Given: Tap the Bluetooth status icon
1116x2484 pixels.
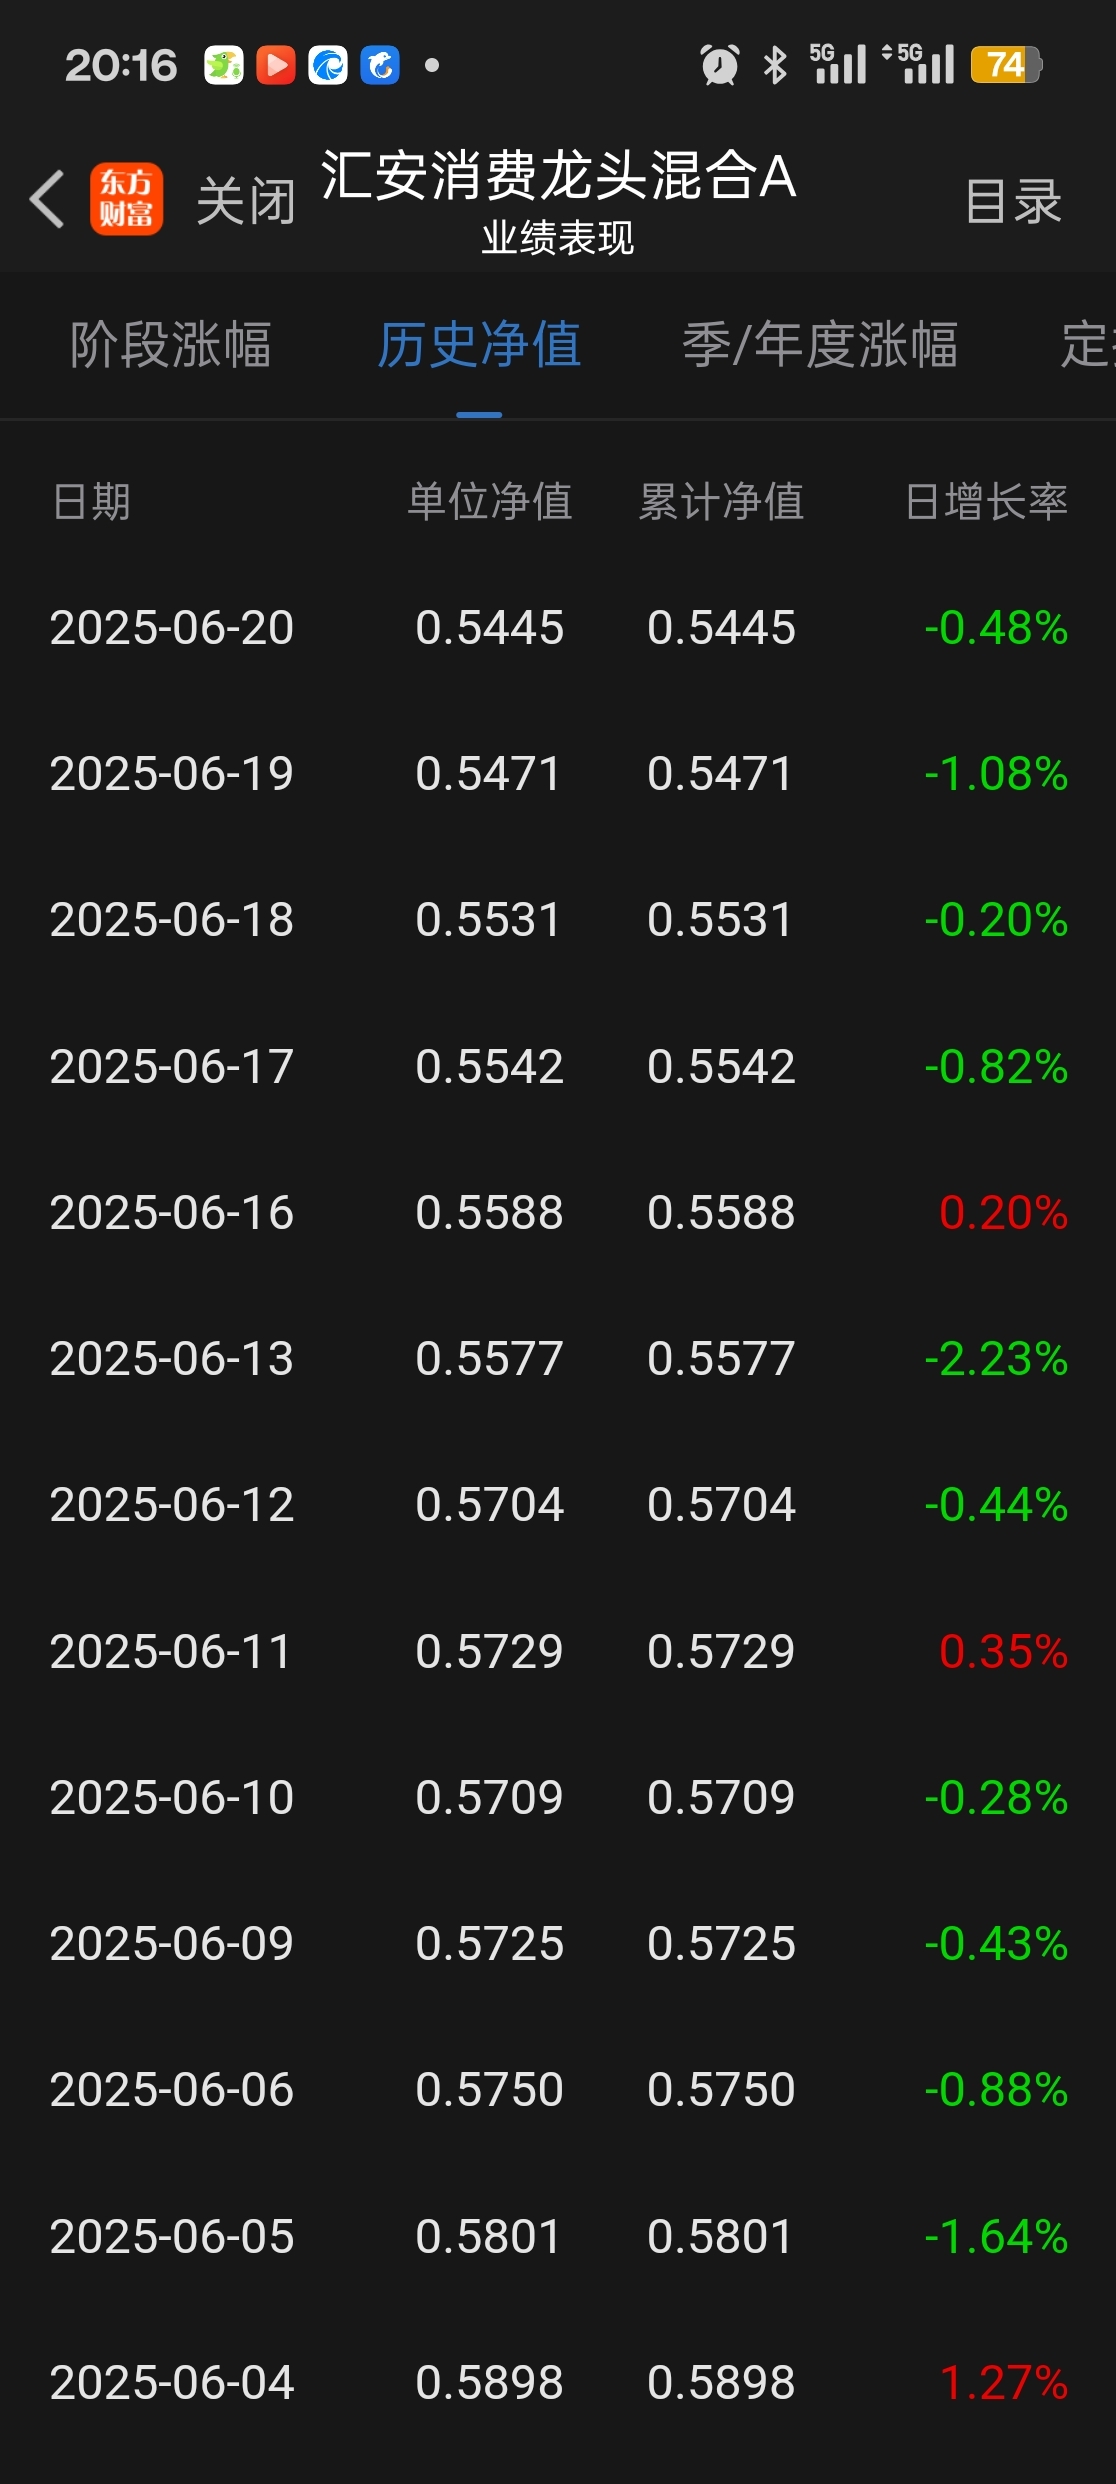Looking at the screenshot, I should pyautogui.click(x=775, y=65).
